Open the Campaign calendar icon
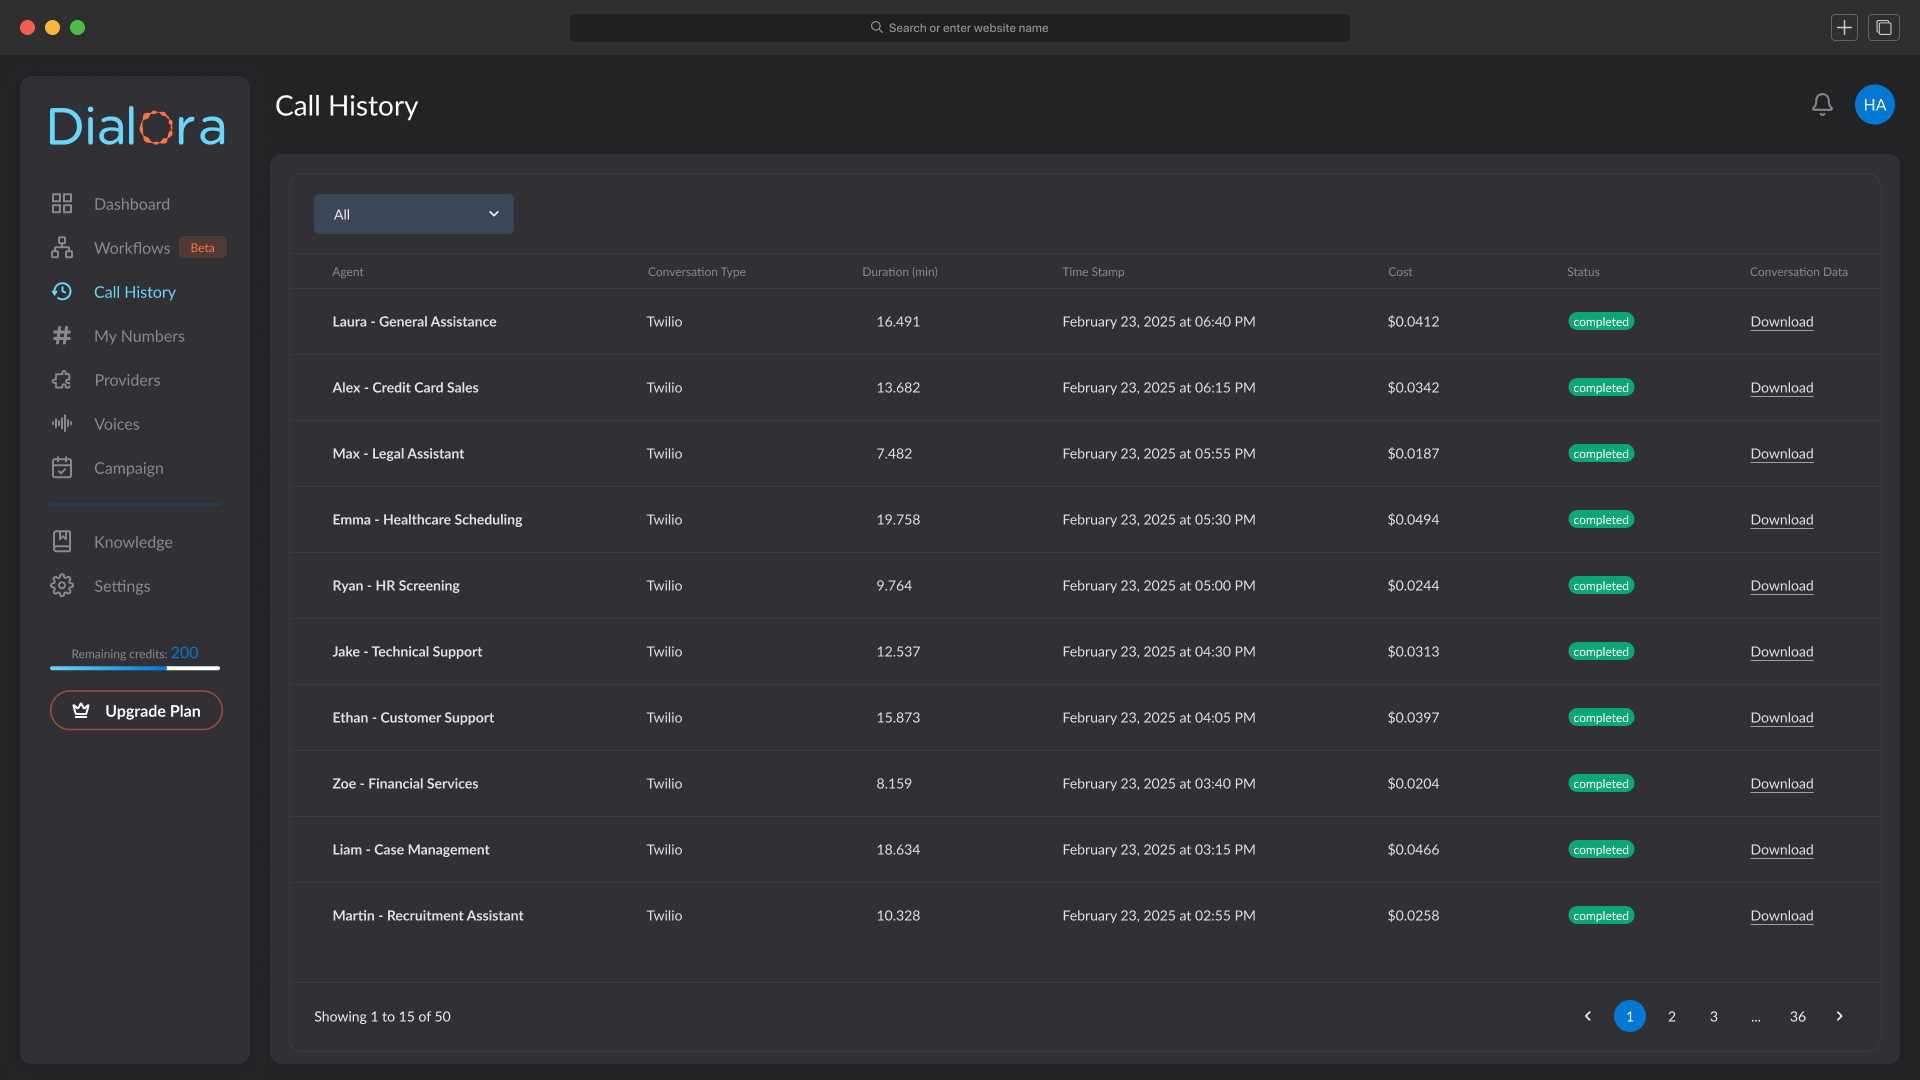The image size is (1920, 1080). click(62, 468)
